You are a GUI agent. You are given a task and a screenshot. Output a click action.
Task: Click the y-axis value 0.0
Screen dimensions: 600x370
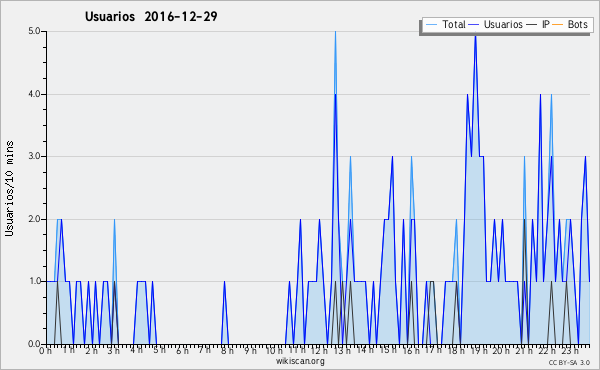(34, 344)
